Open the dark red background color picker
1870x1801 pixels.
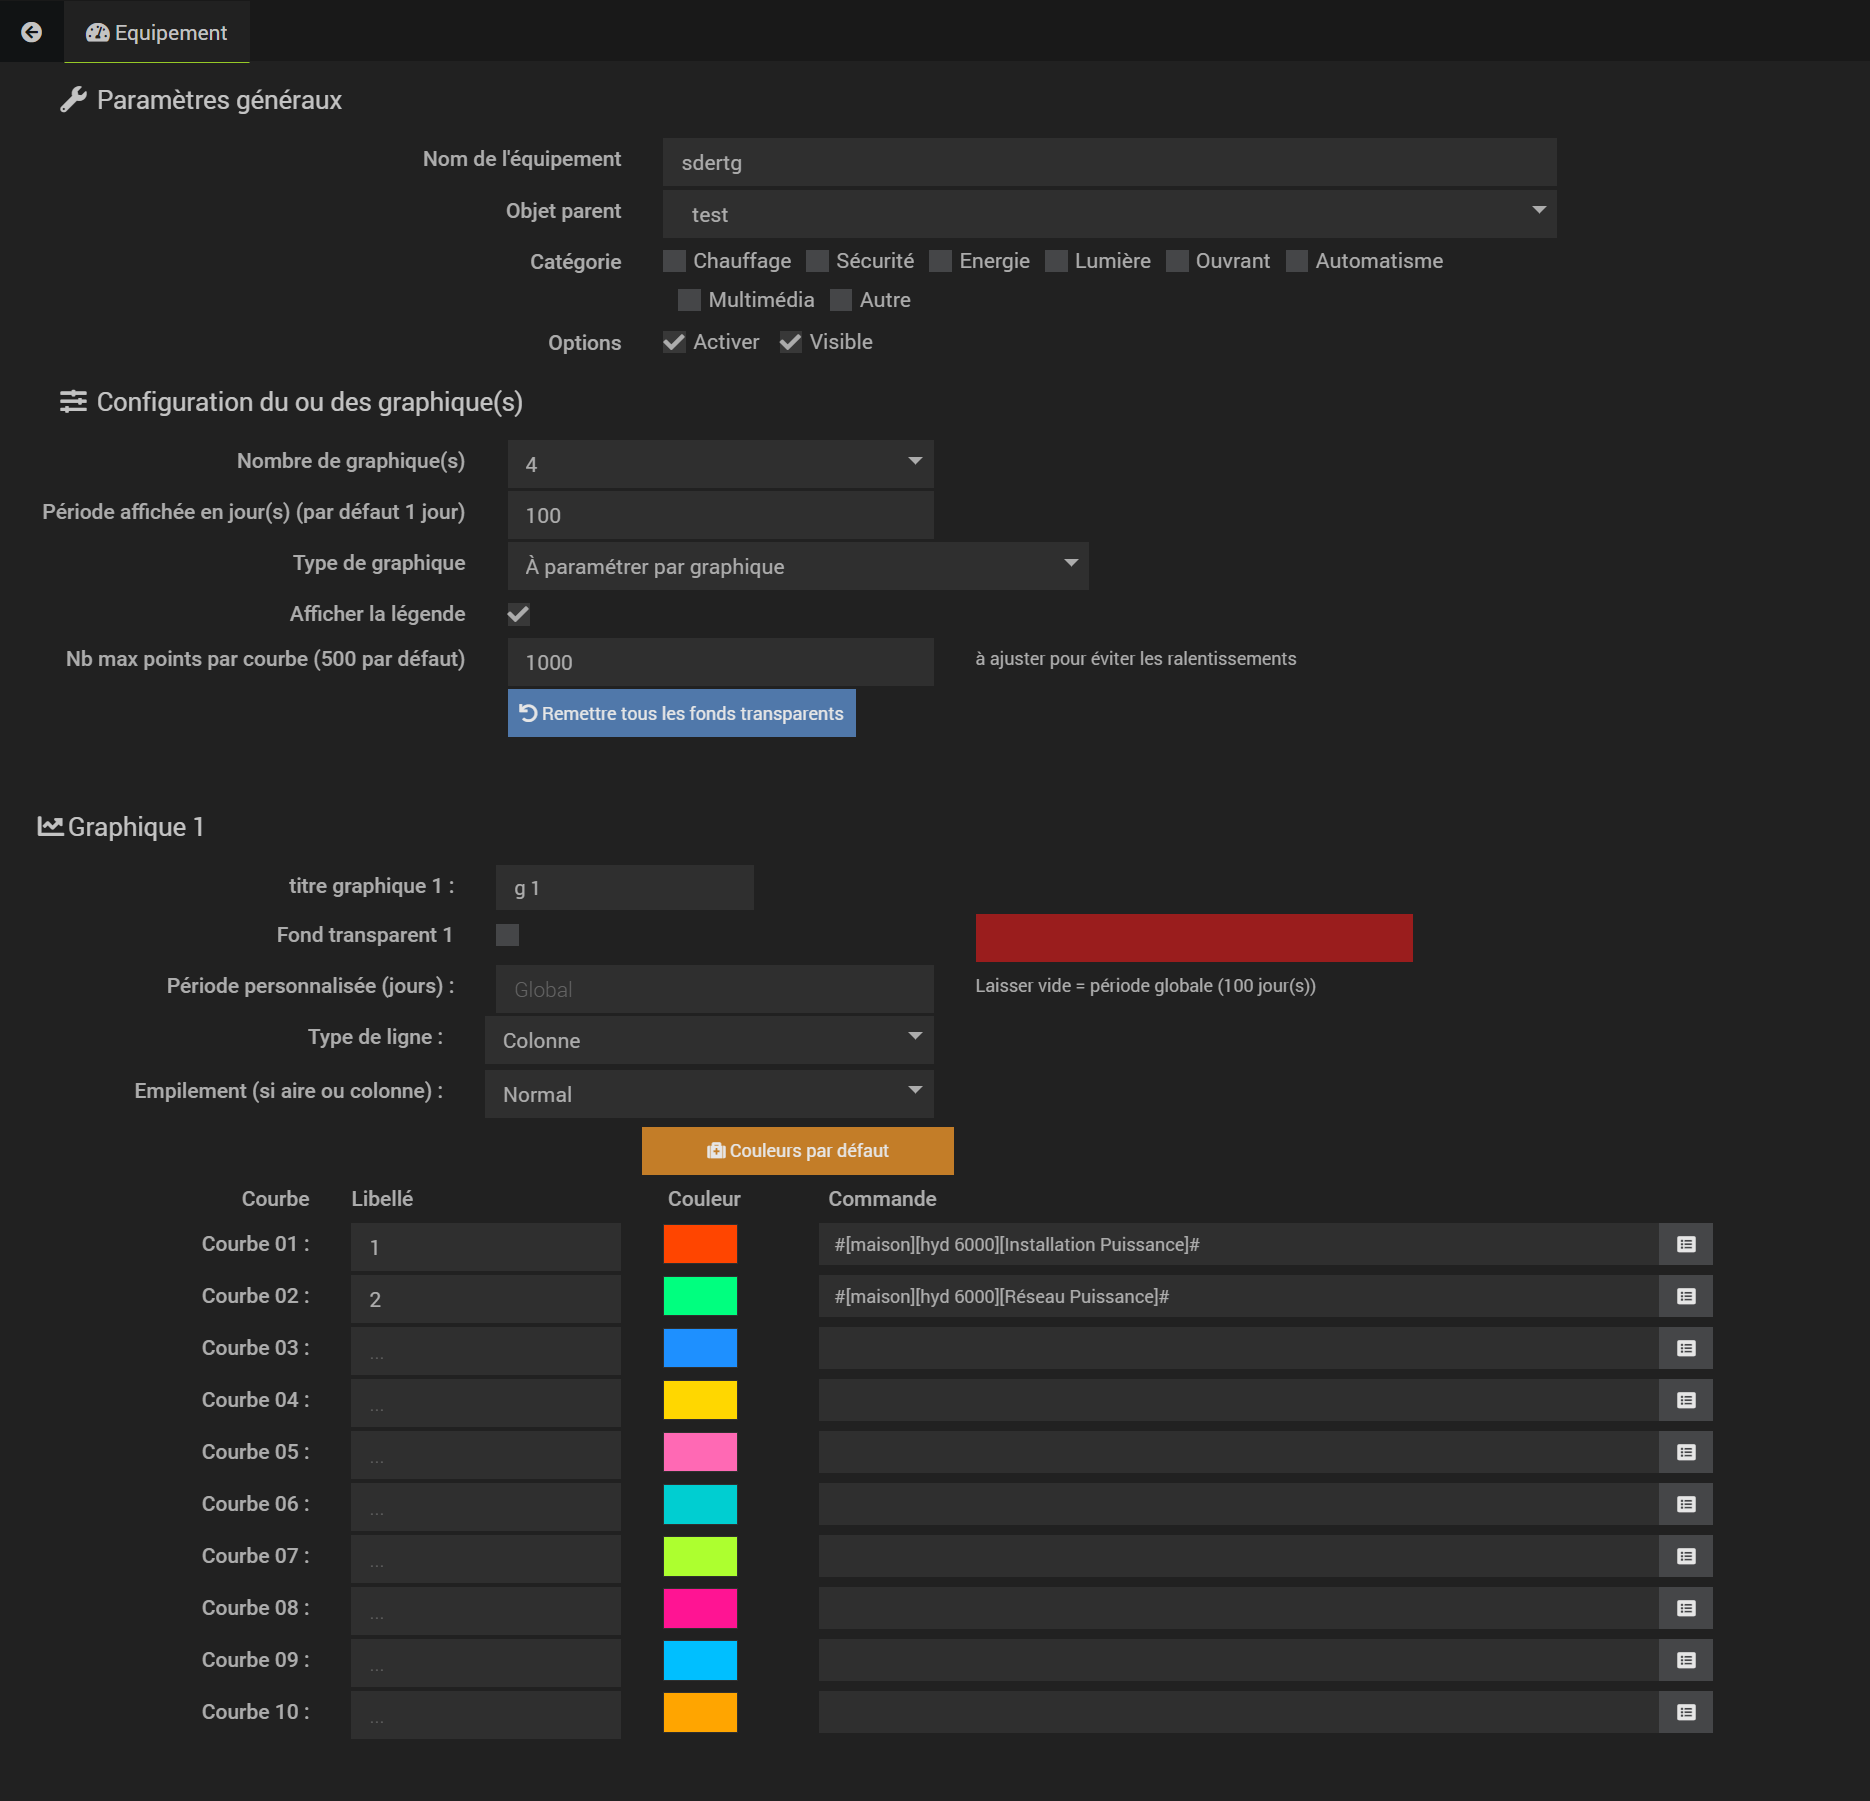pyautogui.click(x=1194, y=938)
